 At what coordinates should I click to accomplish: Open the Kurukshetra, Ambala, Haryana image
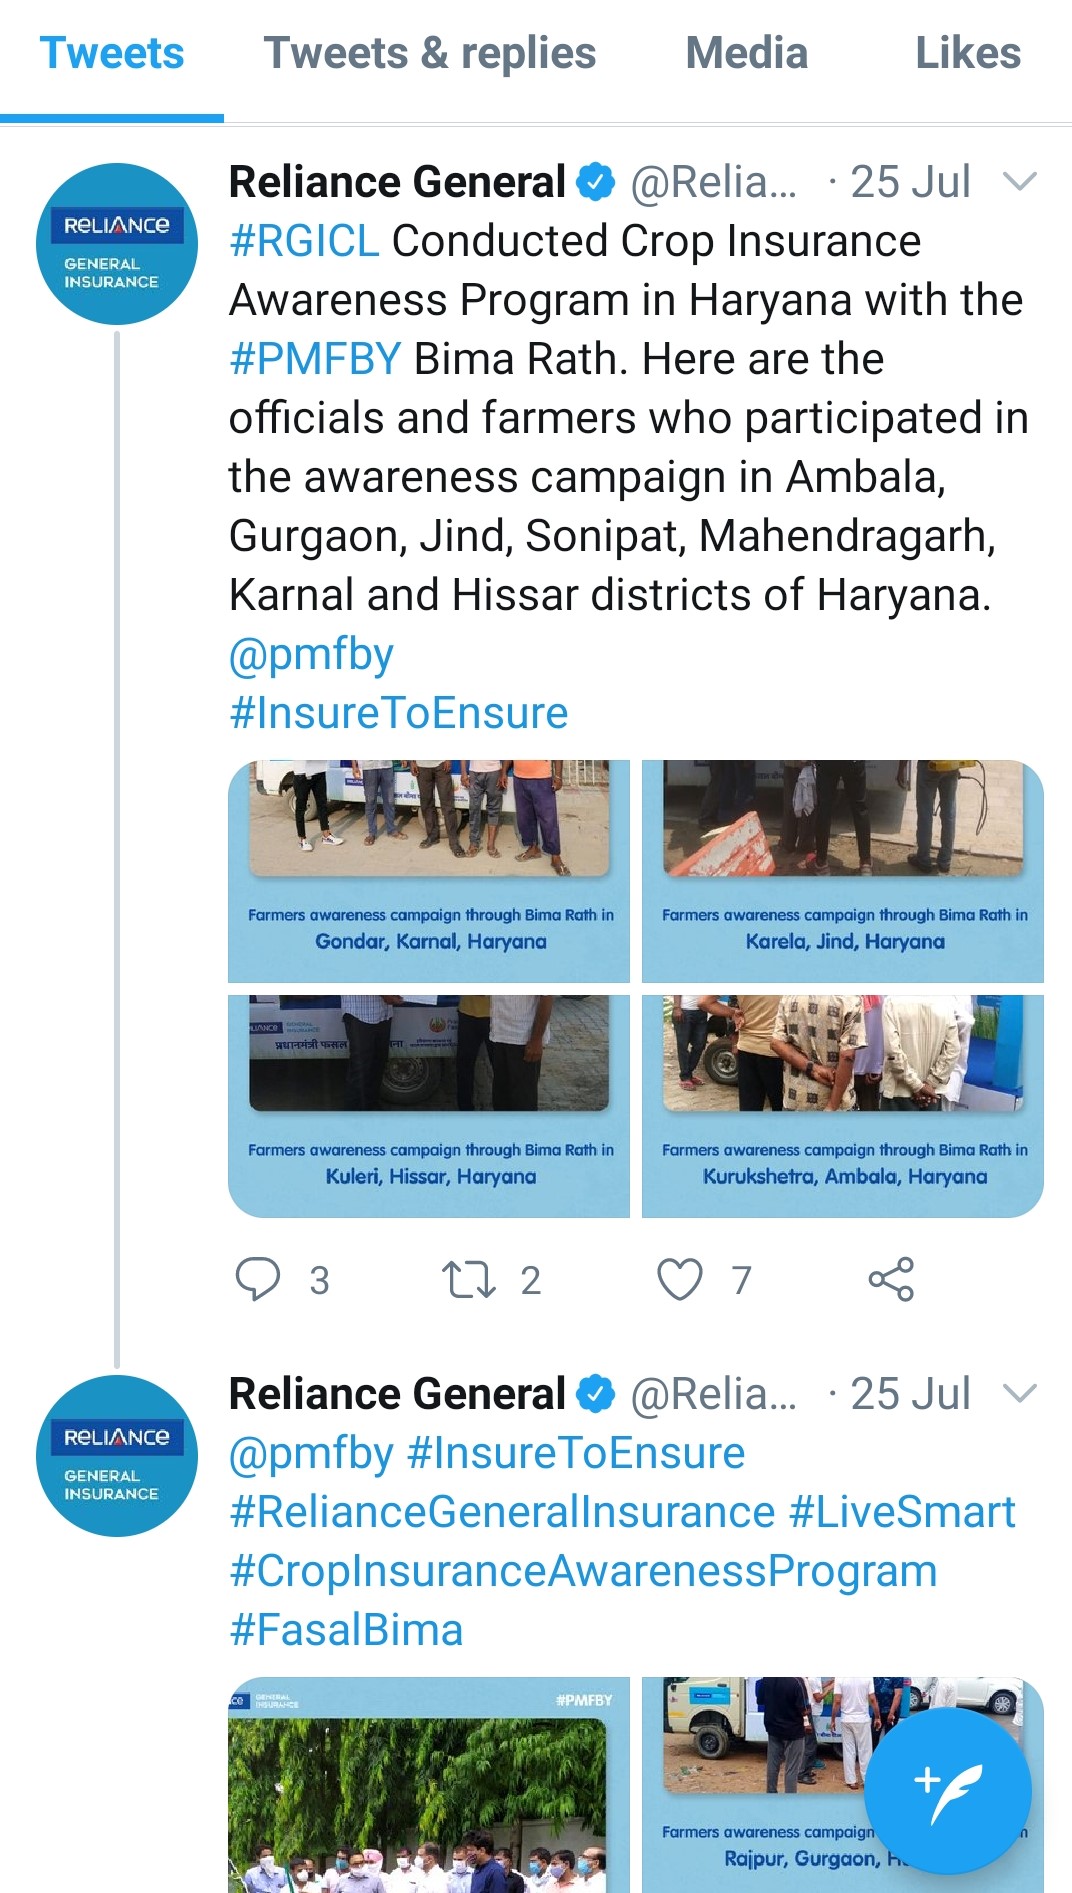(843, 1106)
